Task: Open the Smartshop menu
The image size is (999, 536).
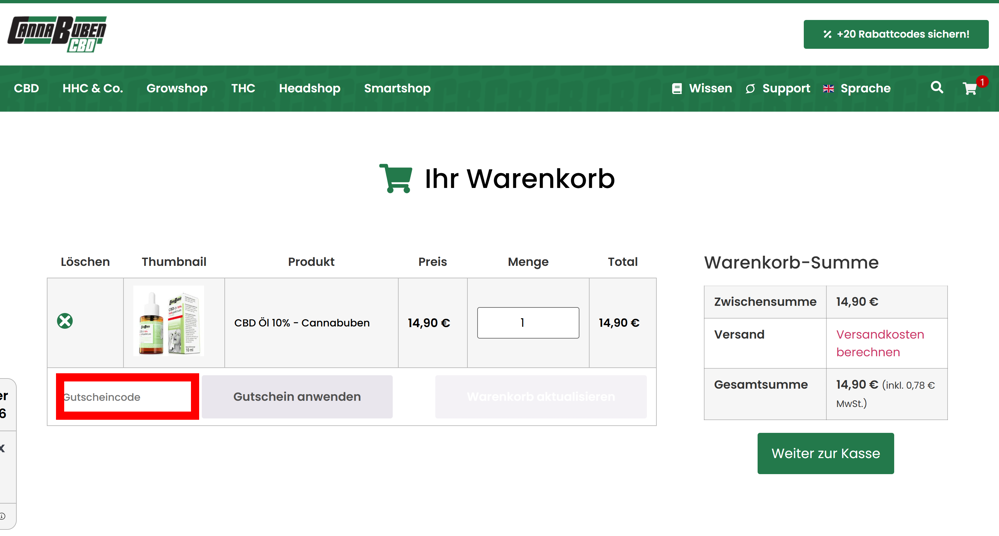Action: pyautogui.click(x=398, y=89)
